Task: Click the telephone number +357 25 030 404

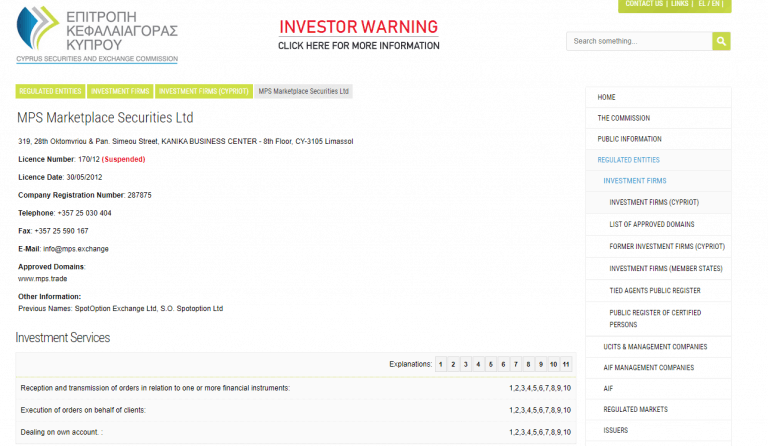Action: click(x=85, y=213)
